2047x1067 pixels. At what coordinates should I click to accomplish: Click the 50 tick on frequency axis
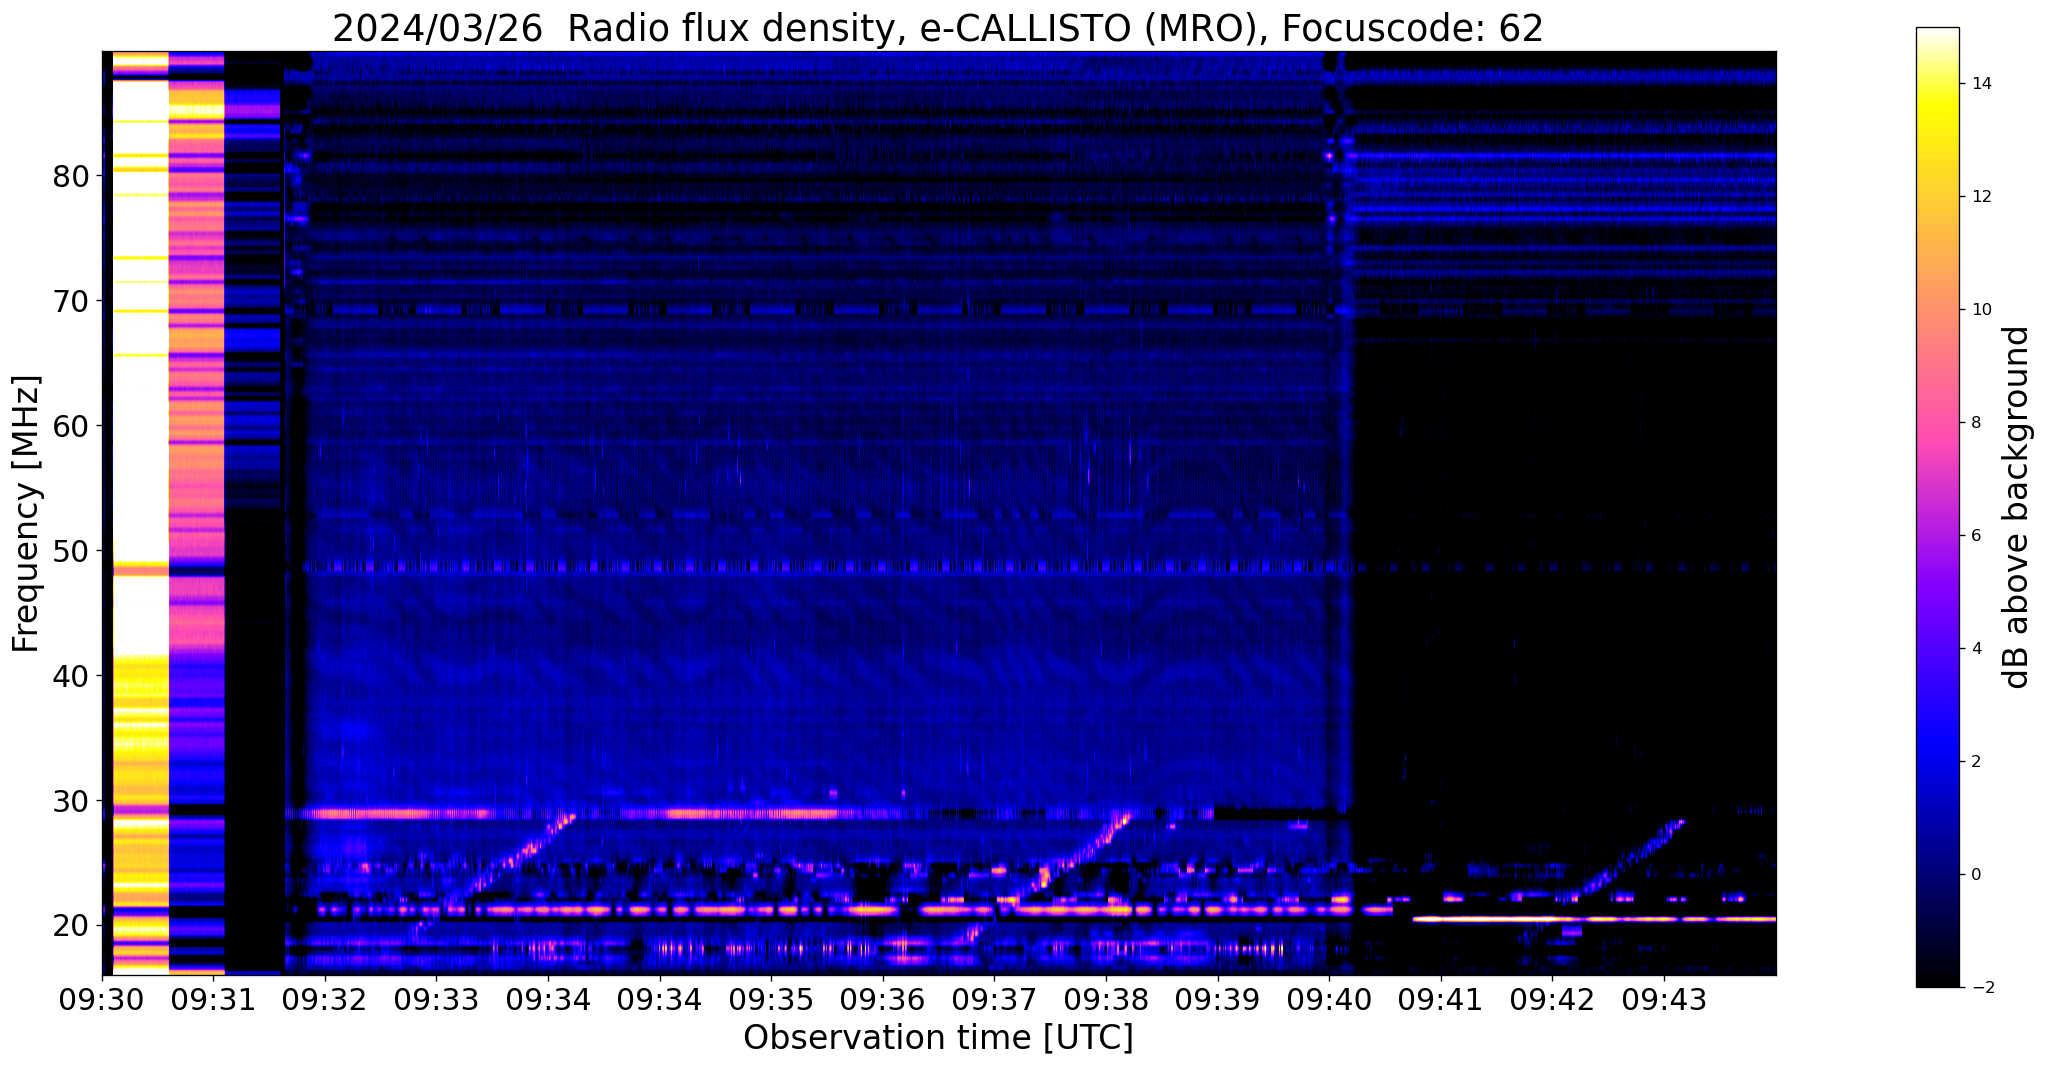click(71, 551)
